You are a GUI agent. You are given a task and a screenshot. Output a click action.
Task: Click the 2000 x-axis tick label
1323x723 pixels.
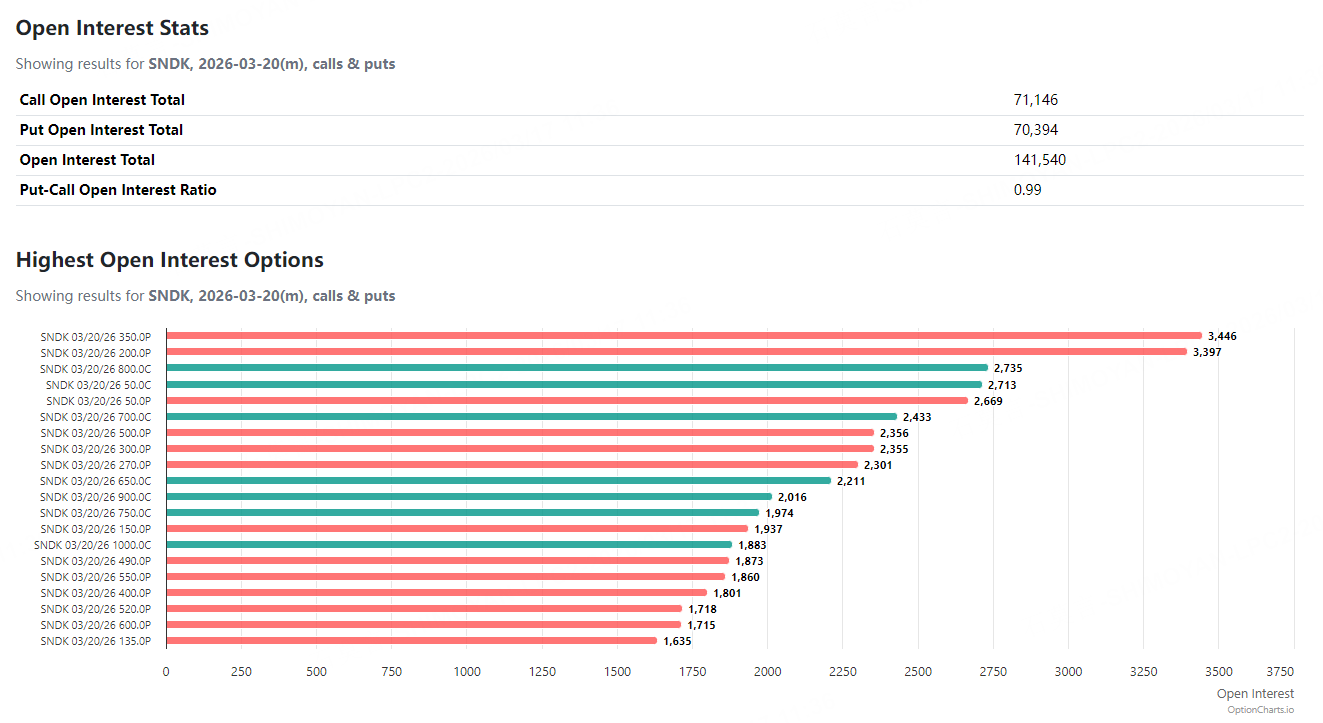tap(768, 672)
